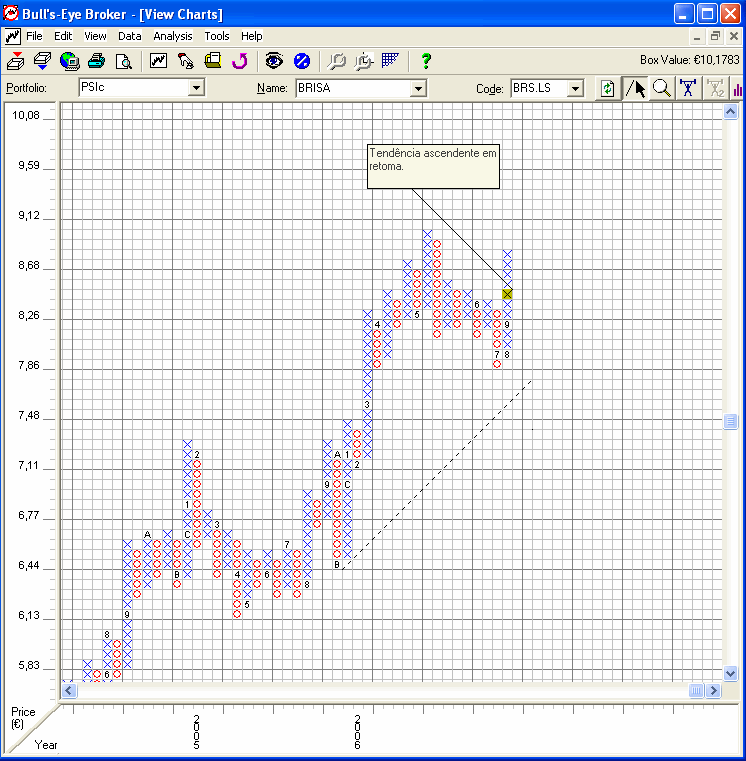Screen dimensions: 746x761
Task: Click the chart's vertical scrollbar up arrow
Action: (x=730, y=112)
